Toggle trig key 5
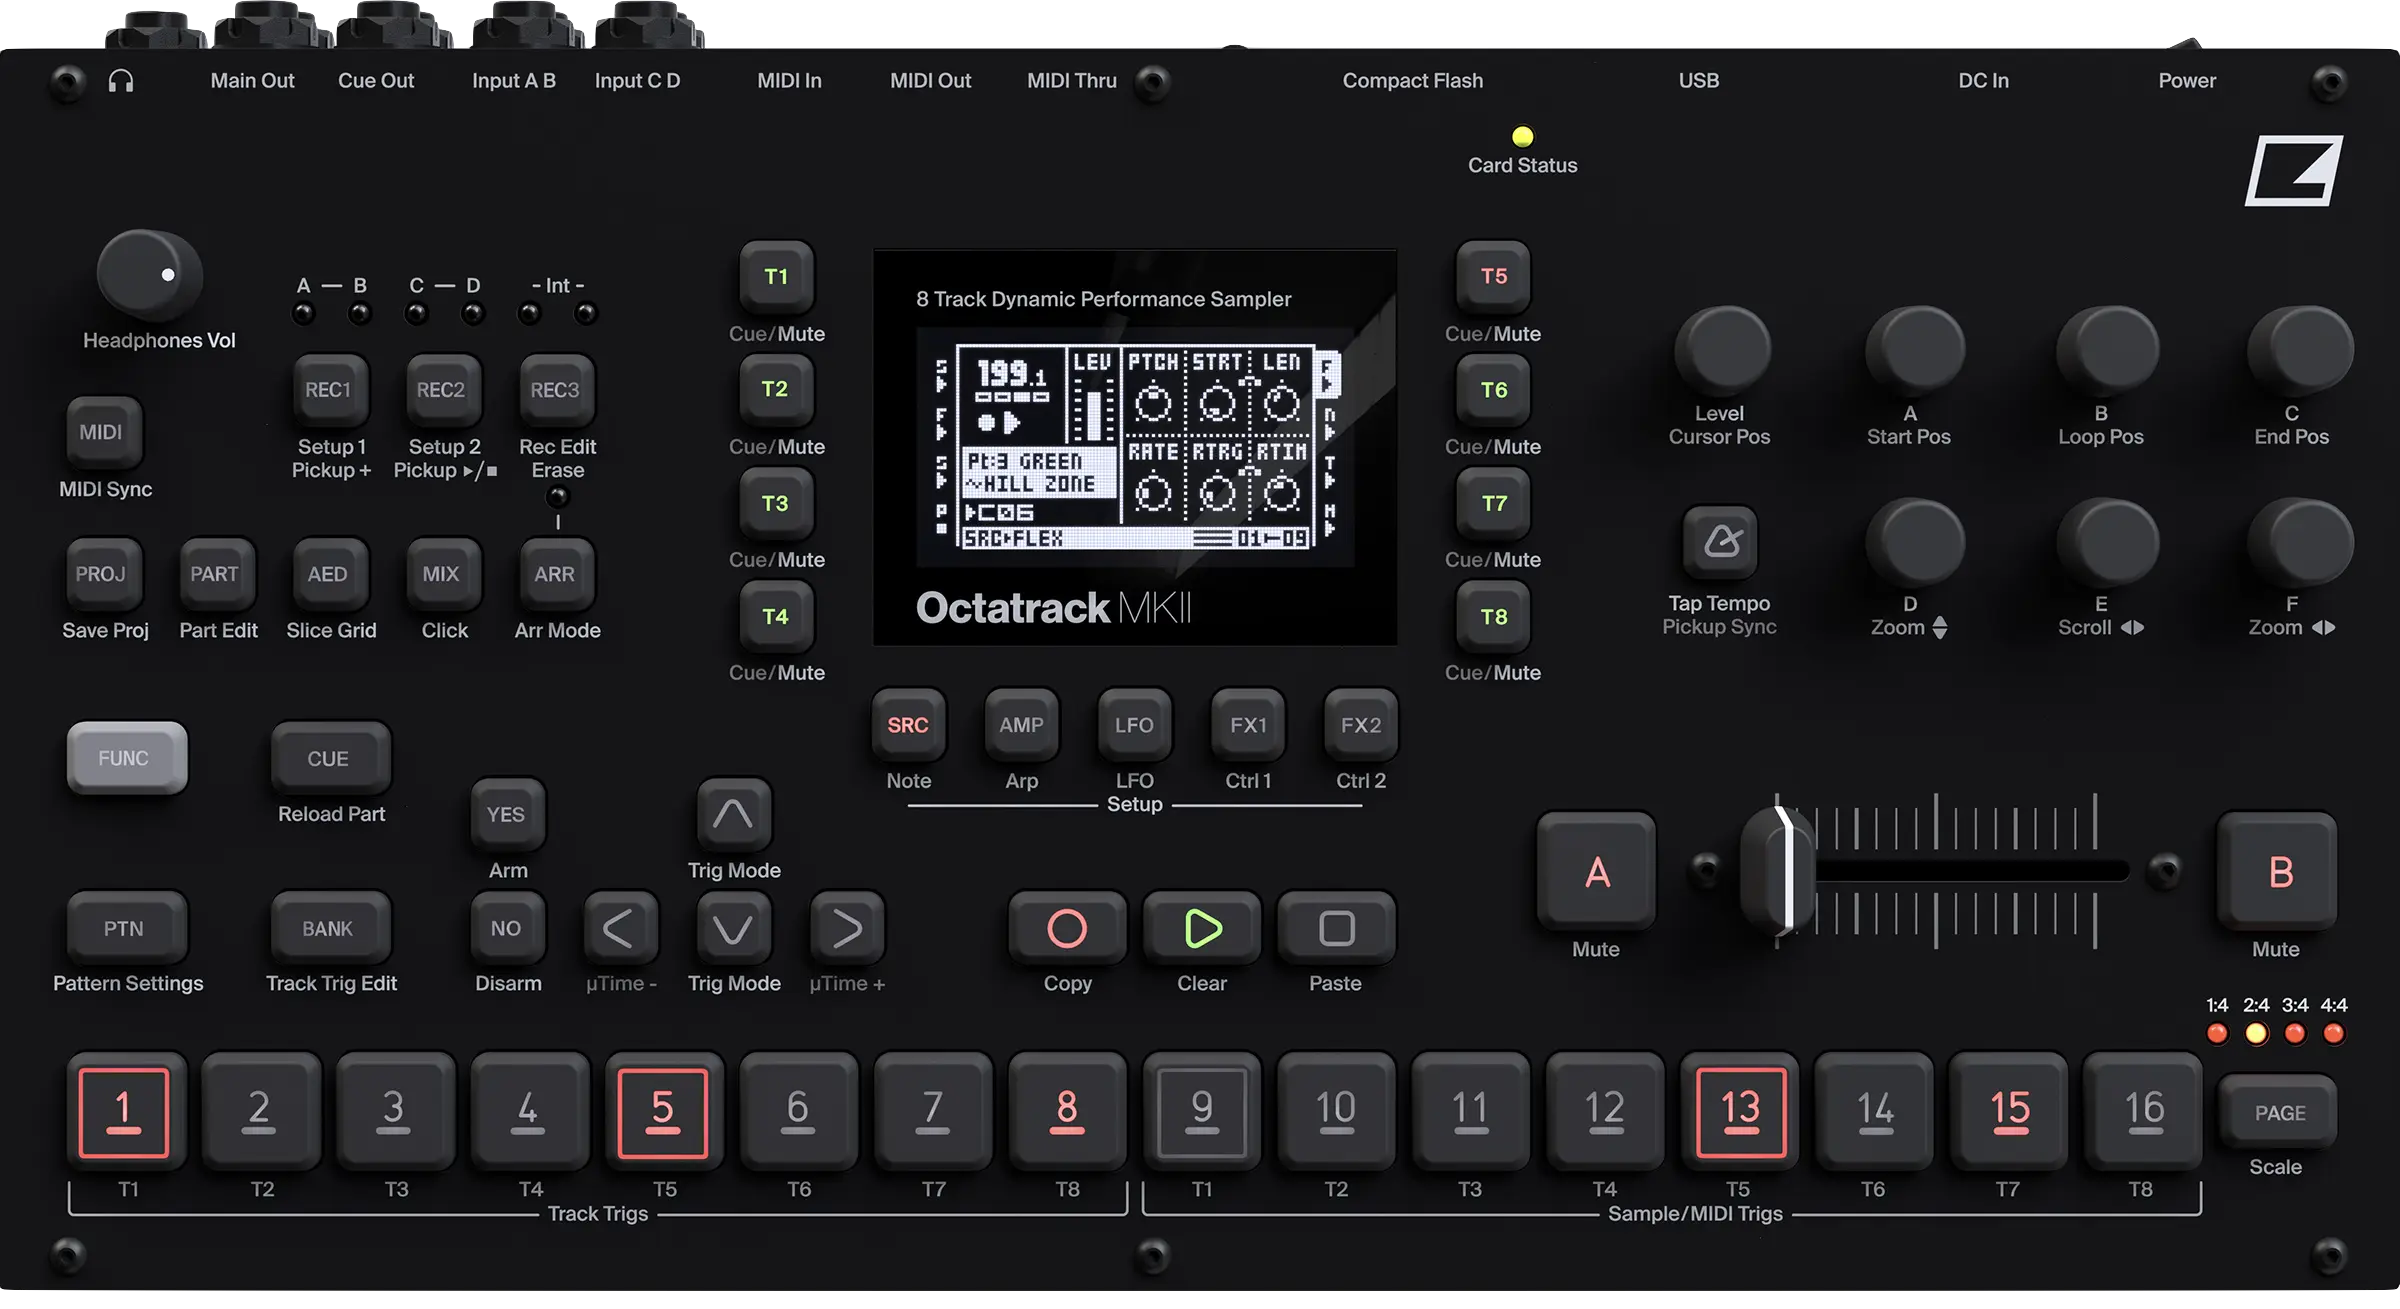Image resolution: width=2400 pixels, height=1309 pixels. pos(663,1112)
